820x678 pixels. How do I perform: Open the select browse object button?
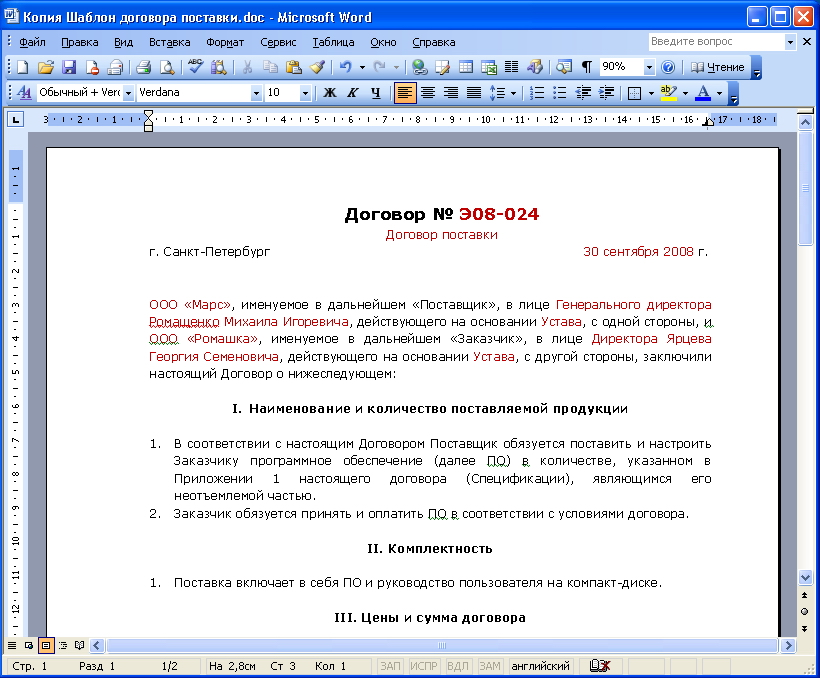point(804,612)
